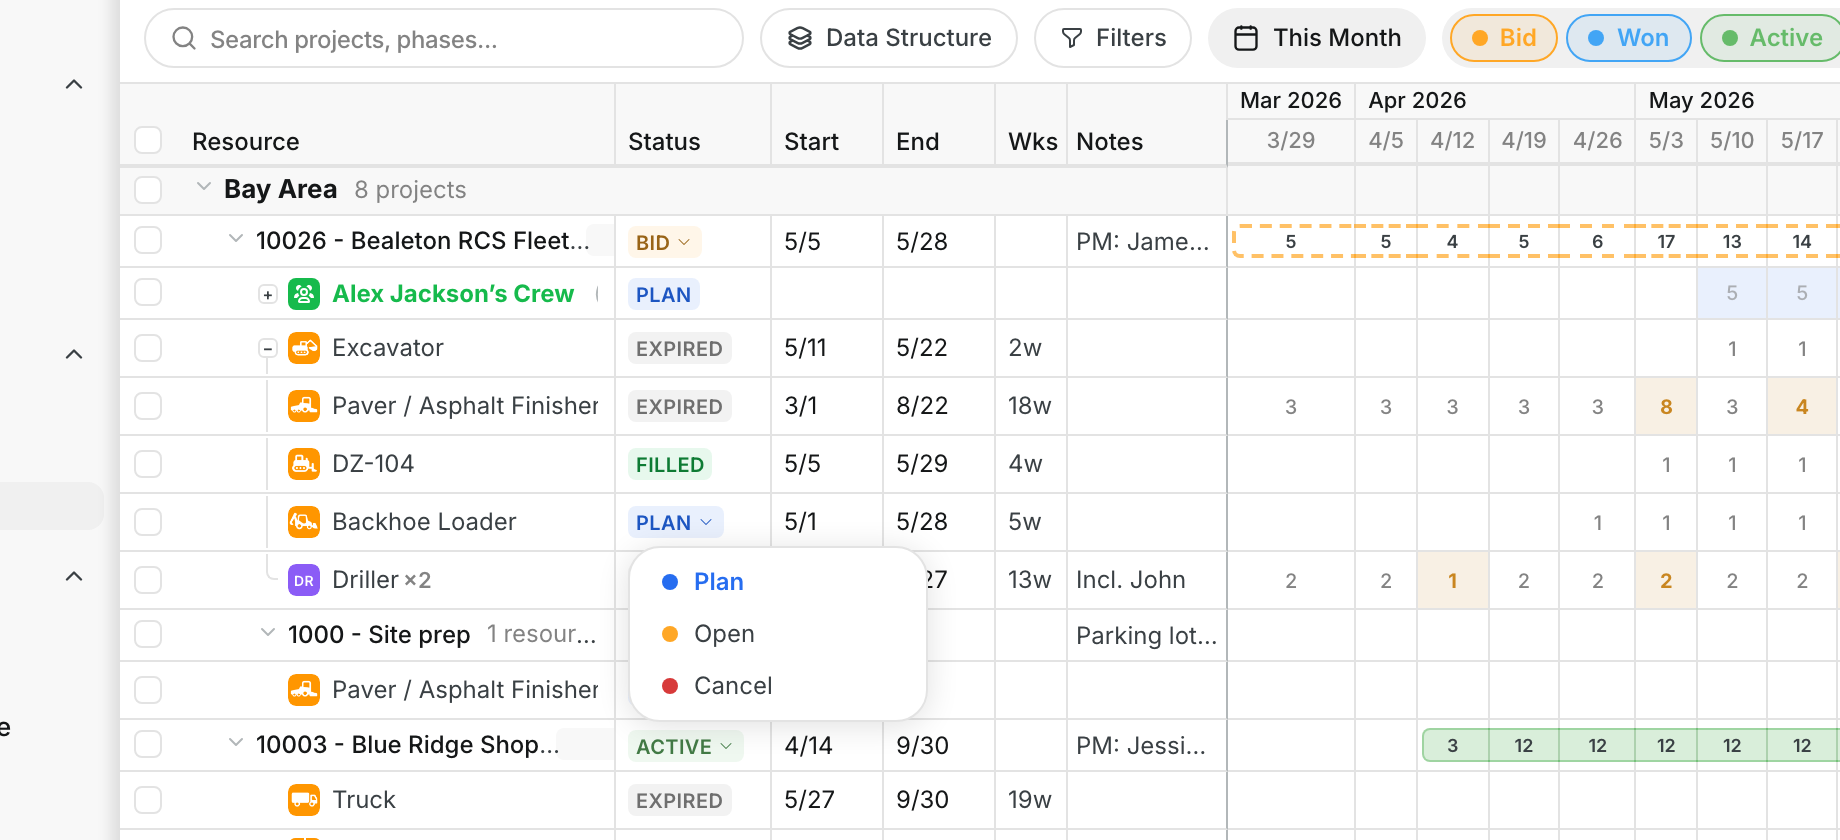Open the Filters button

point(1113,38)
